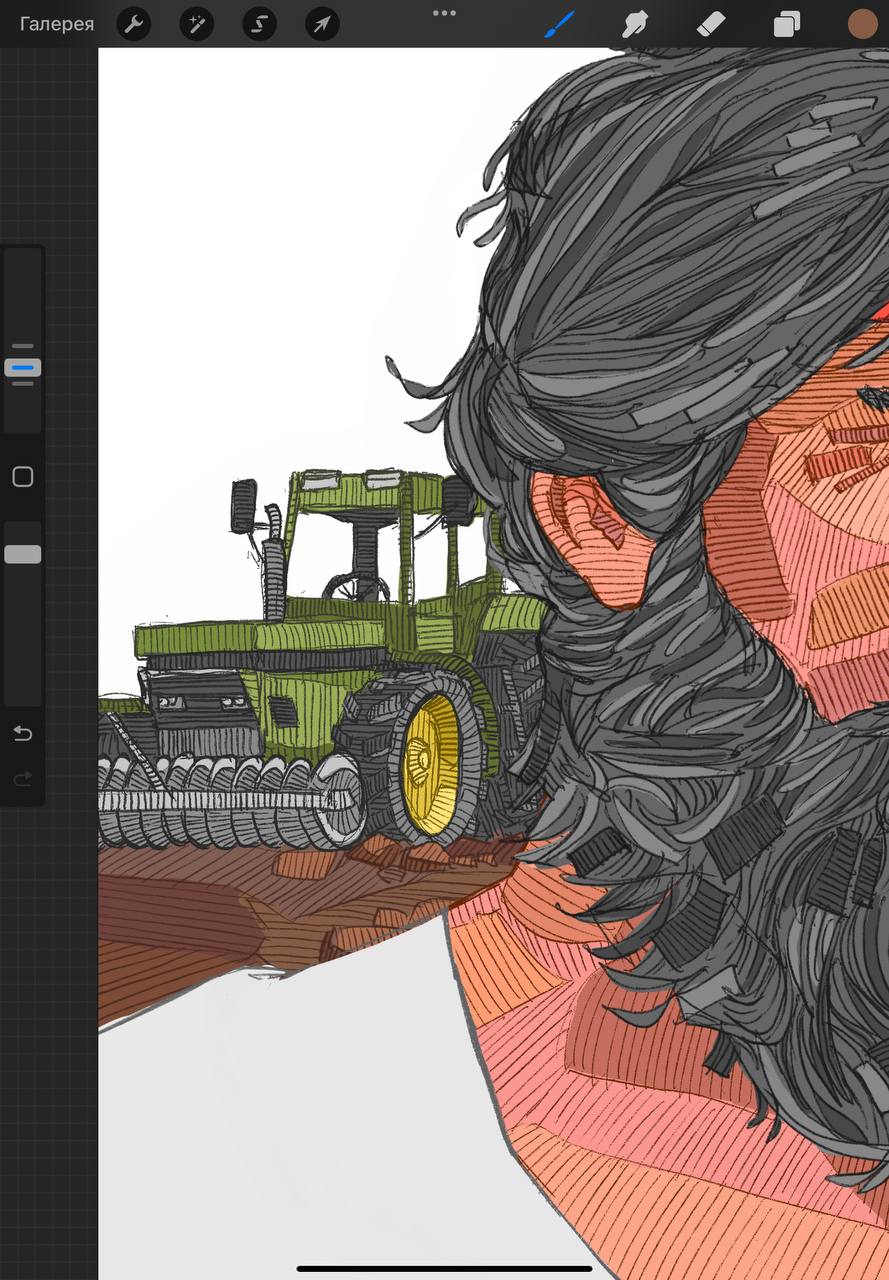Tap the tractor's green cab roof on canvas

[x=350, y=482]
